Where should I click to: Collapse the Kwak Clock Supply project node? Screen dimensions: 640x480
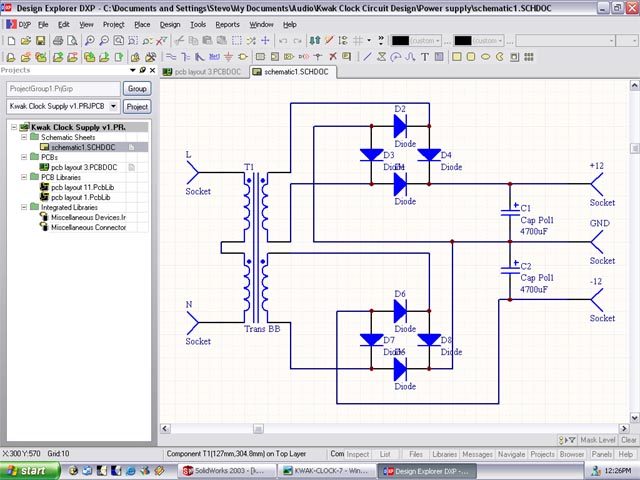[14, 127]
